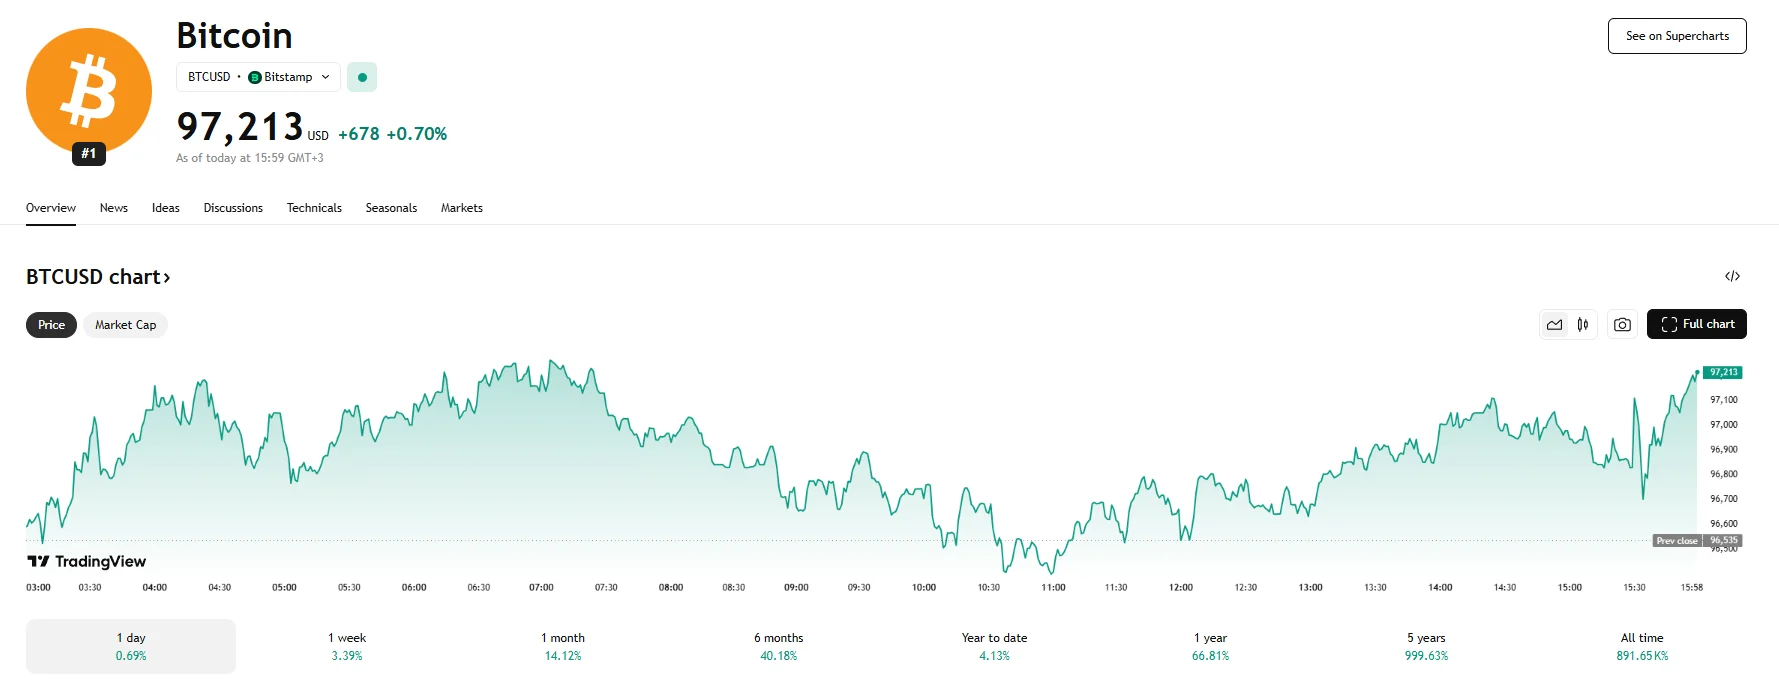Select the 6 months time range

point(778,646)
